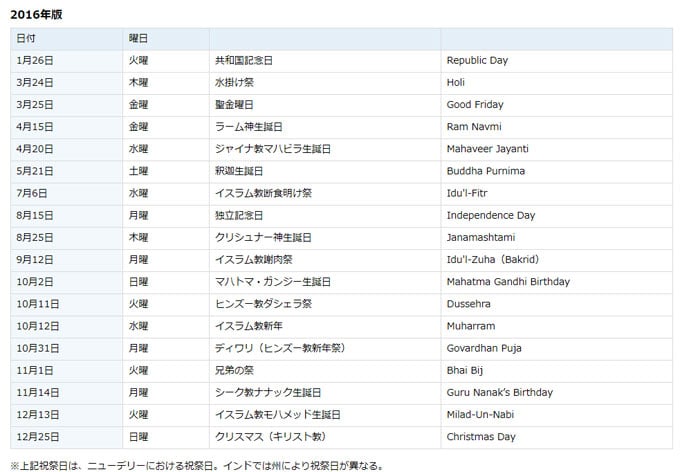Click the date cell '10月12日'
Image resolution: width=680 pixels, height=472 pixels.
[67, 326]
